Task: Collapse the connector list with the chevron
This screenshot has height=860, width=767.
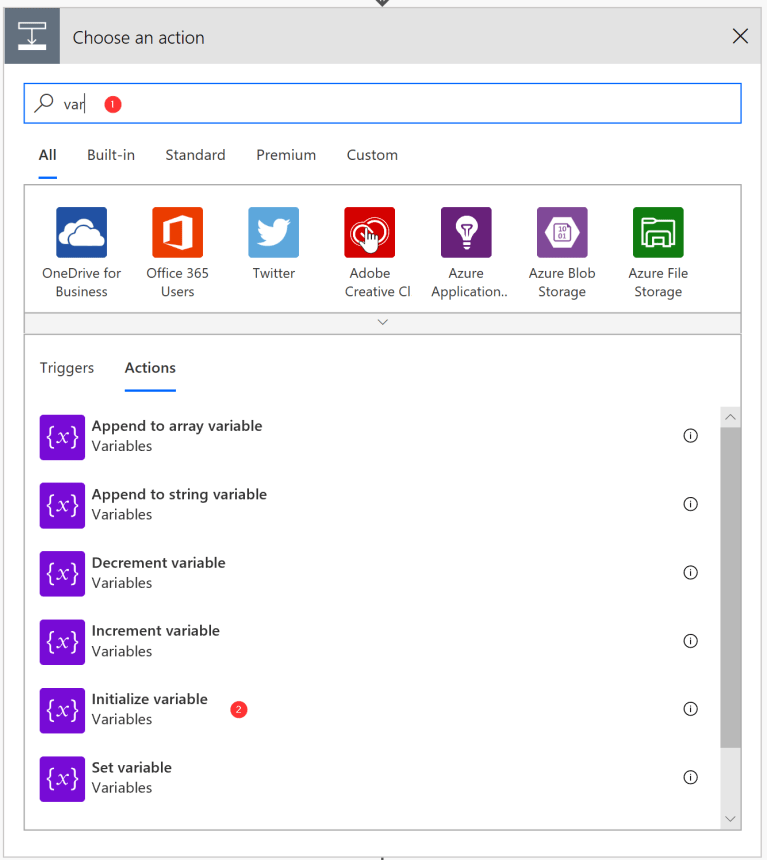Action: pyautogui.click(x=382, y=322)
